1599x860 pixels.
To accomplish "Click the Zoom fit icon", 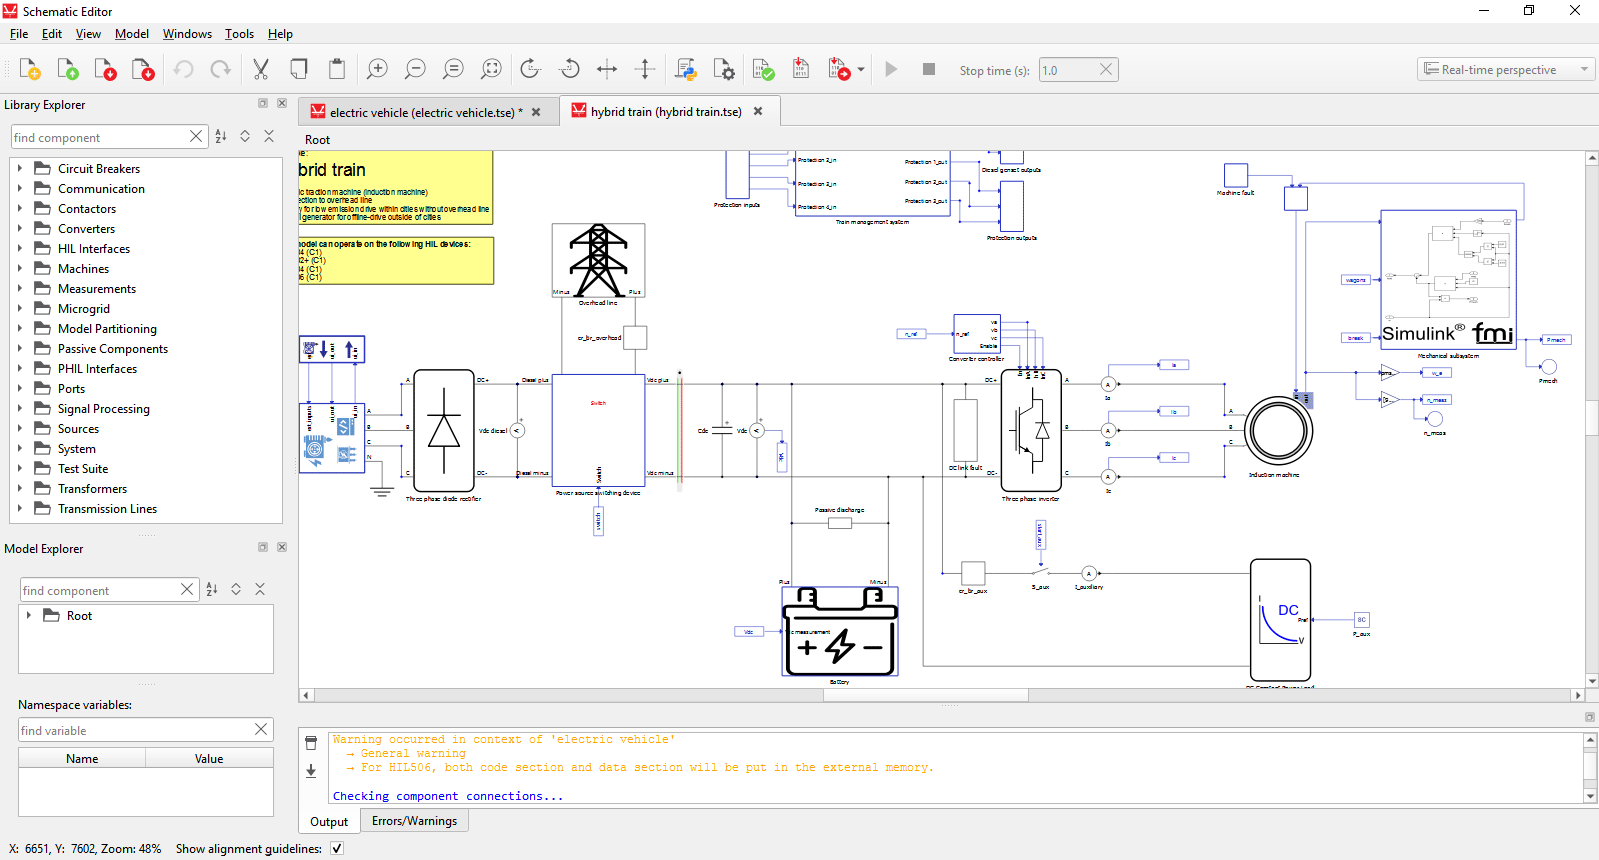I will 491,69.
